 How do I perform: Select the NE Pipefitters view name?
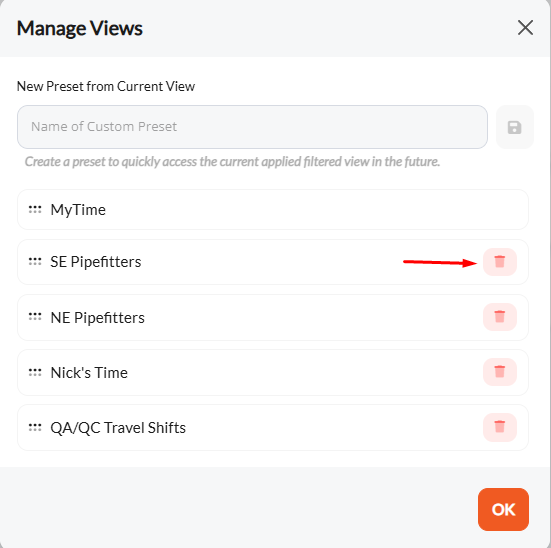tap(97, 317)
